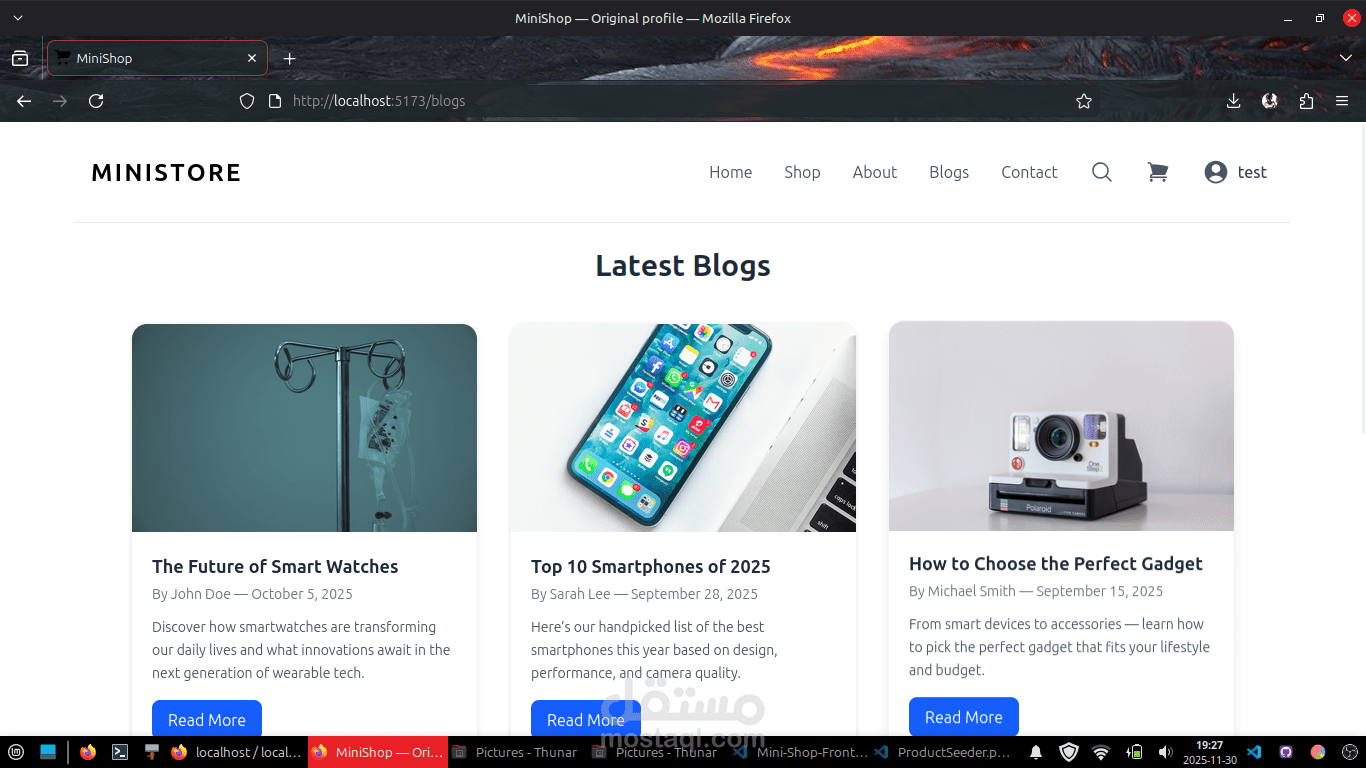Click Read More under Smart Watches post

tap(207, 719)
